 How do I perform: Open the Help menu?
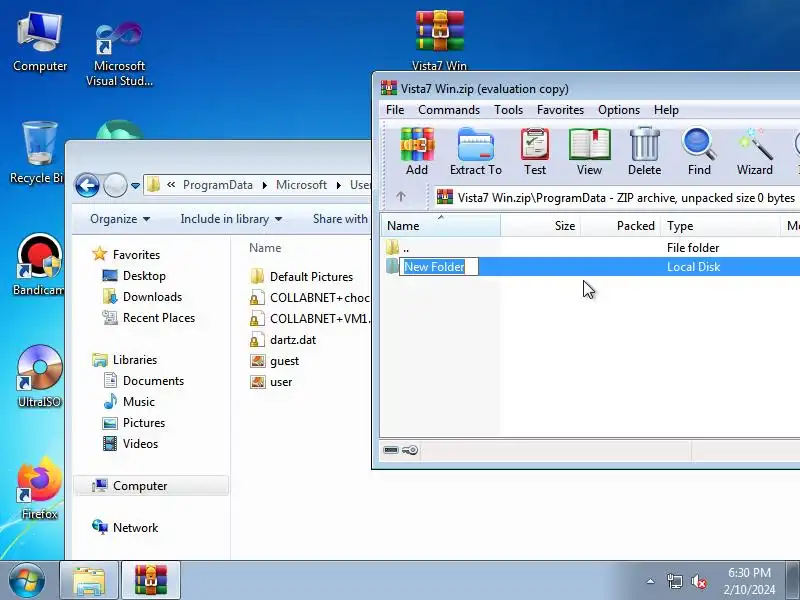pos(666,110)
